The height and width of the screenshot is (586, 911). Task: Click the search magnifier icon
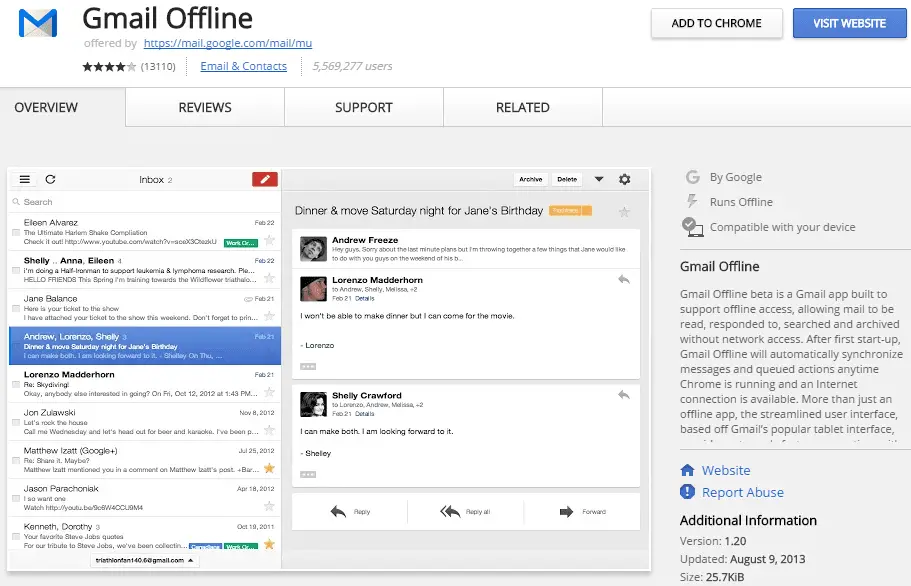click(16, 202)
